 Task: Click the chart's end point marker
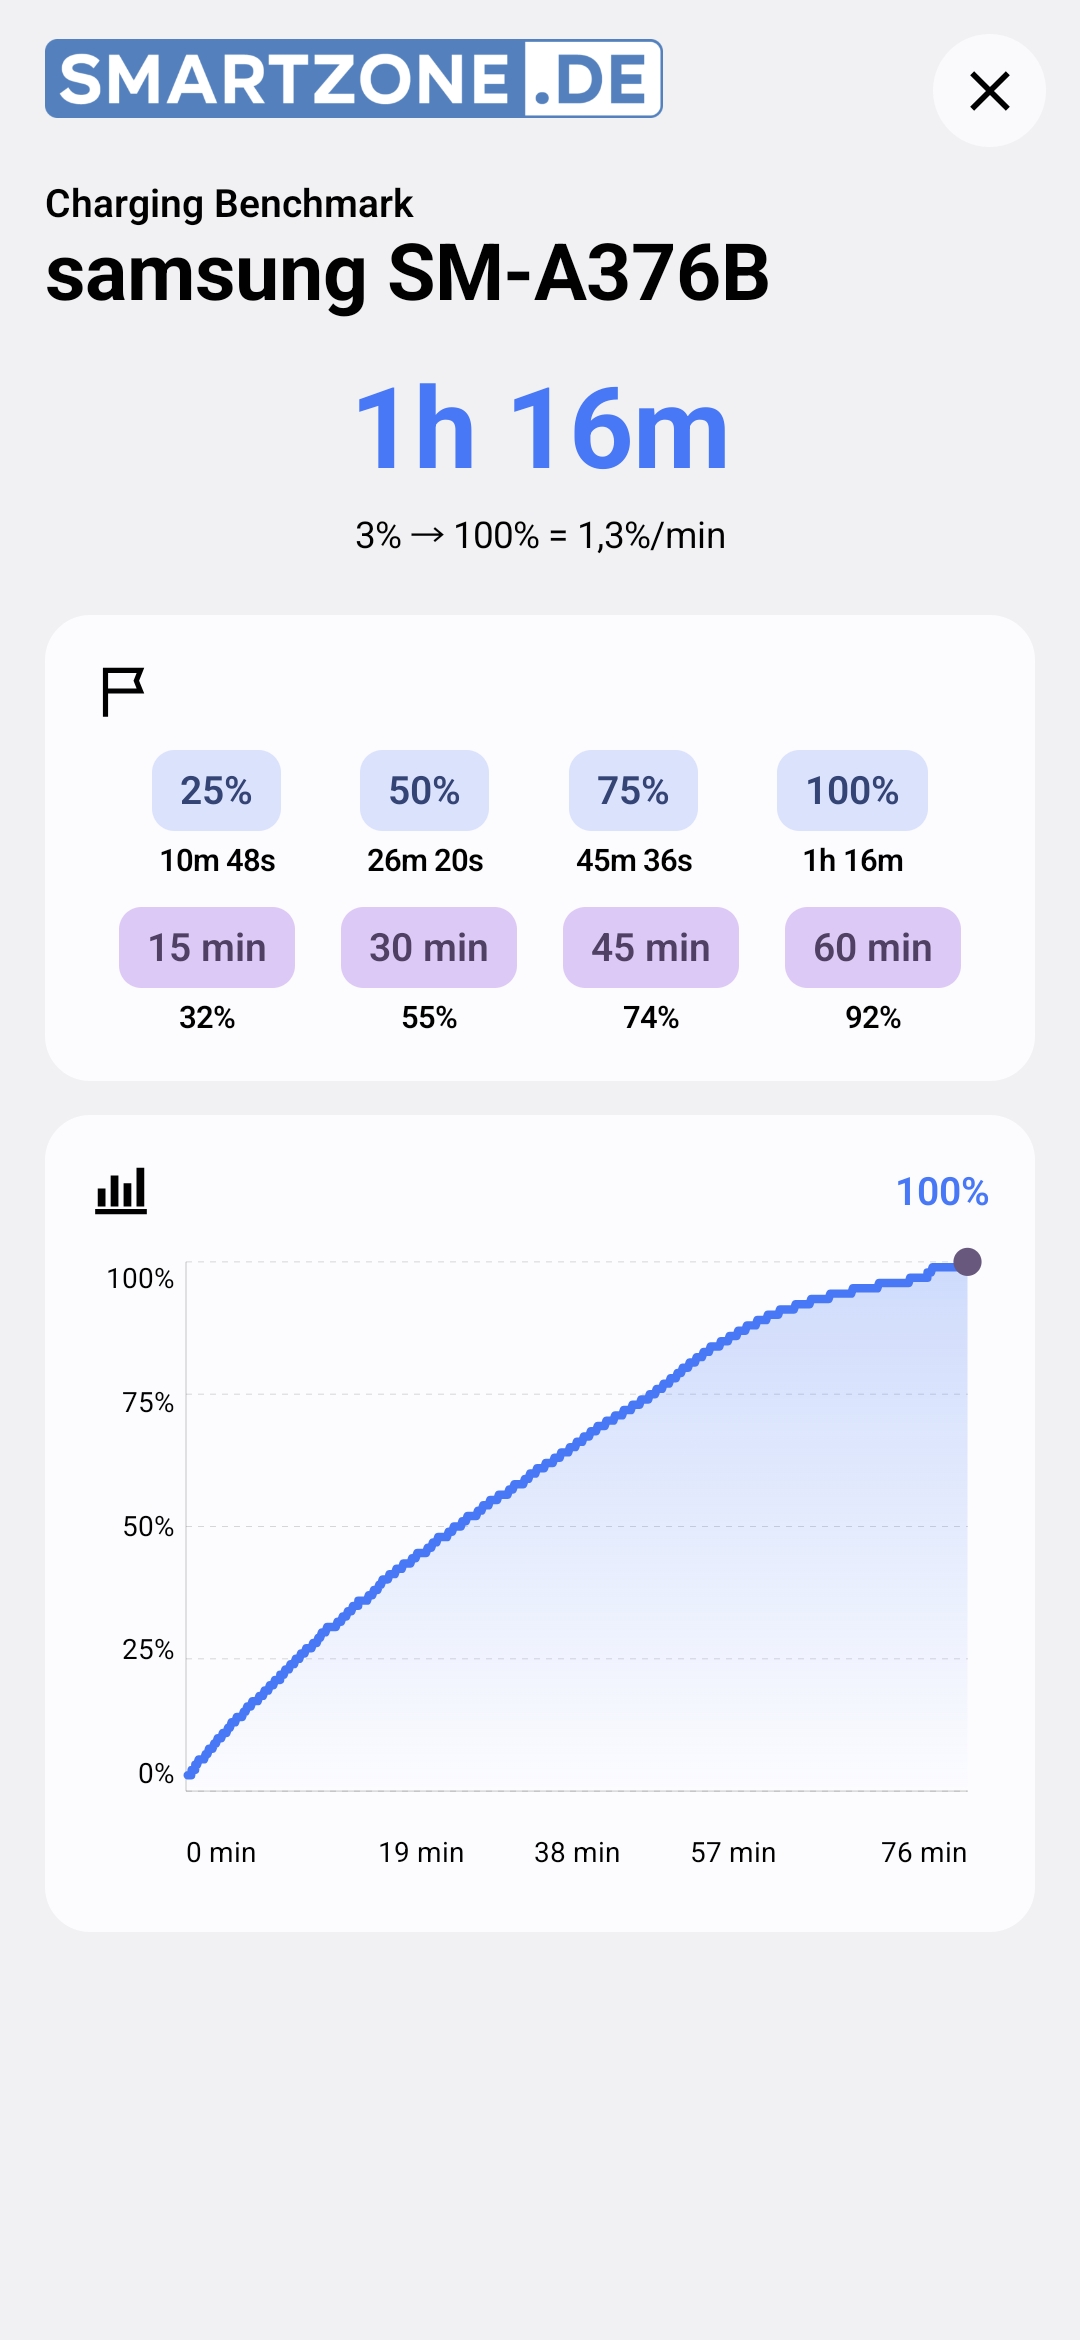967,1262
